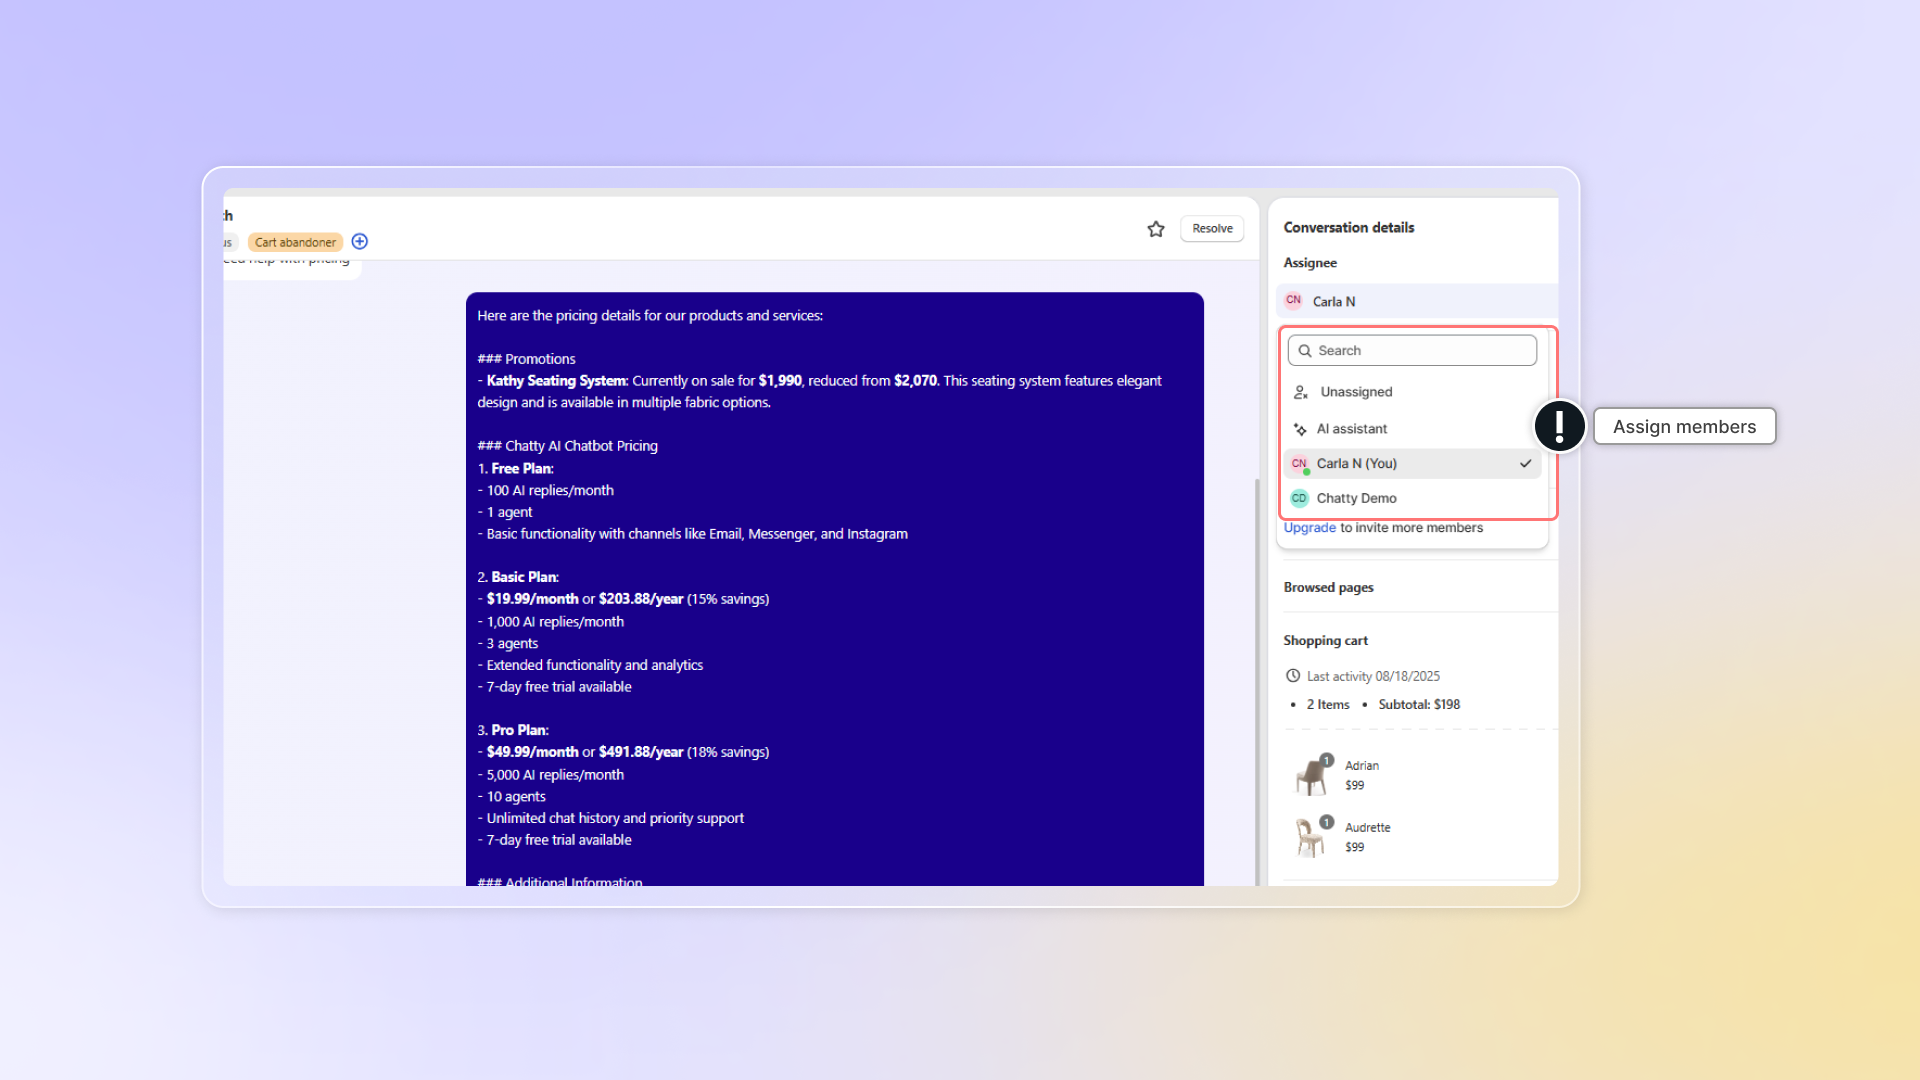Click the Cart abandoner tag

(295, 242)
